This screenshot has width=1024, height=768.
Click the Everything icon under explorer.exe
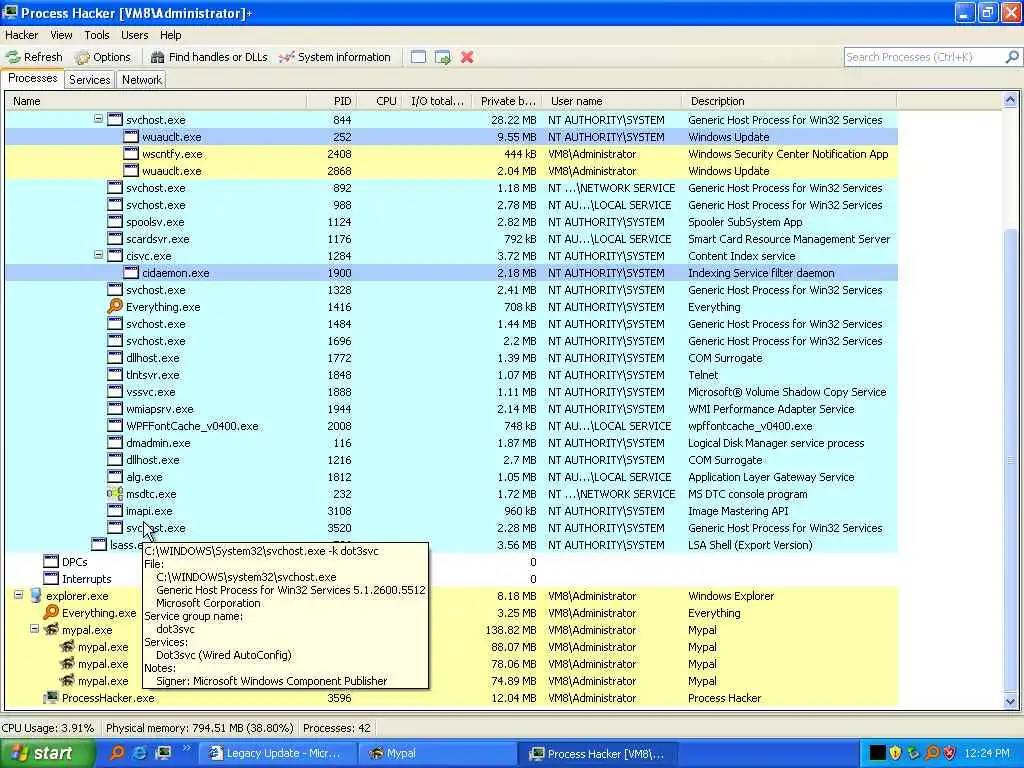pyautogui.click(x=51, y=613)
